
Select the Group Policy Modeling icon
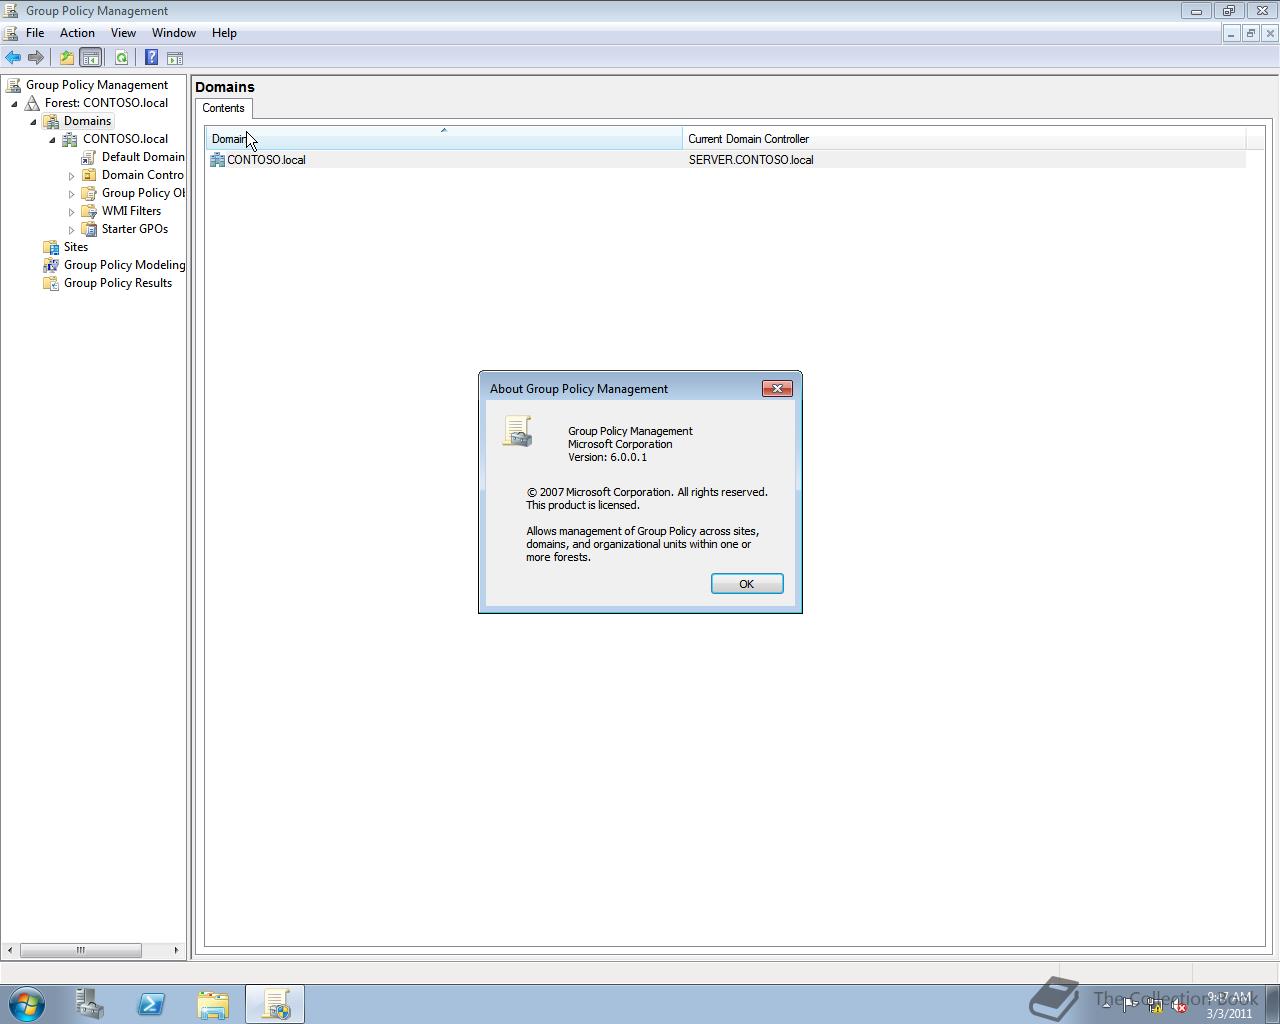point(51,265)
